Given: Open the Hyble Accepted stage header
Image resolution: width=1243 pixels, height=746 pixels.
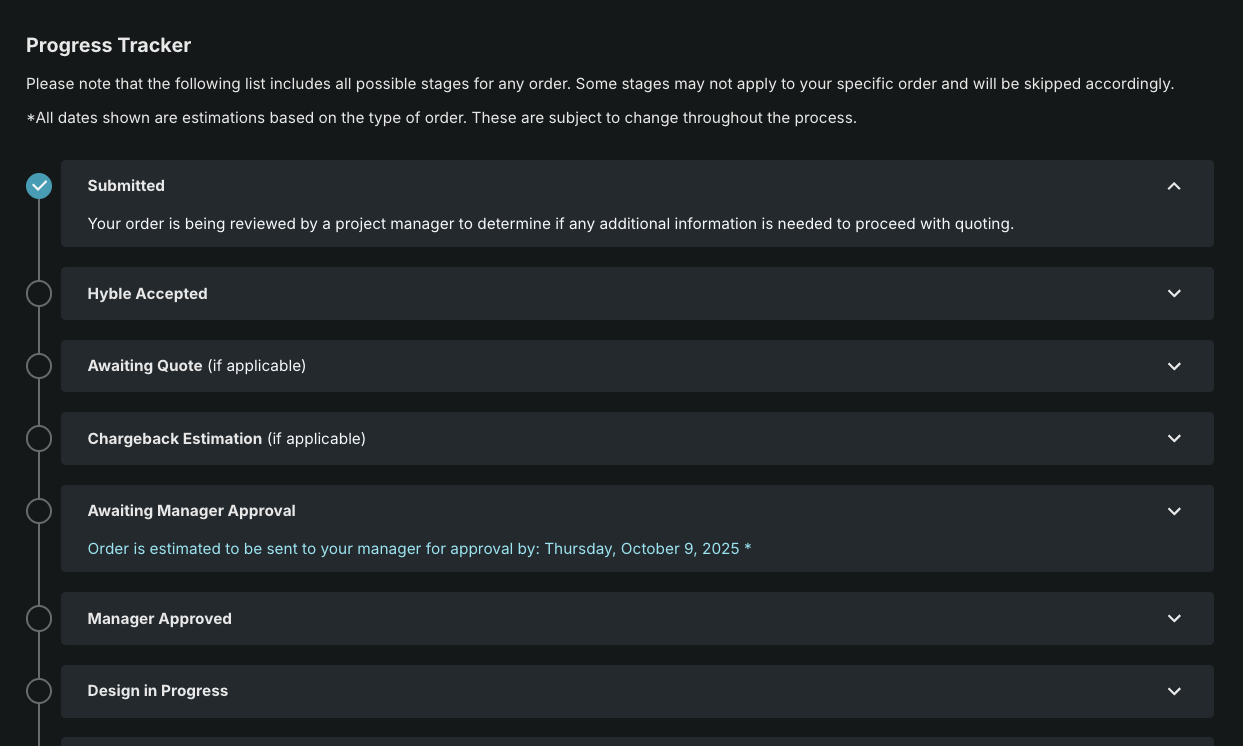Looking at the screenshot, I should click(x=147, y=294).
